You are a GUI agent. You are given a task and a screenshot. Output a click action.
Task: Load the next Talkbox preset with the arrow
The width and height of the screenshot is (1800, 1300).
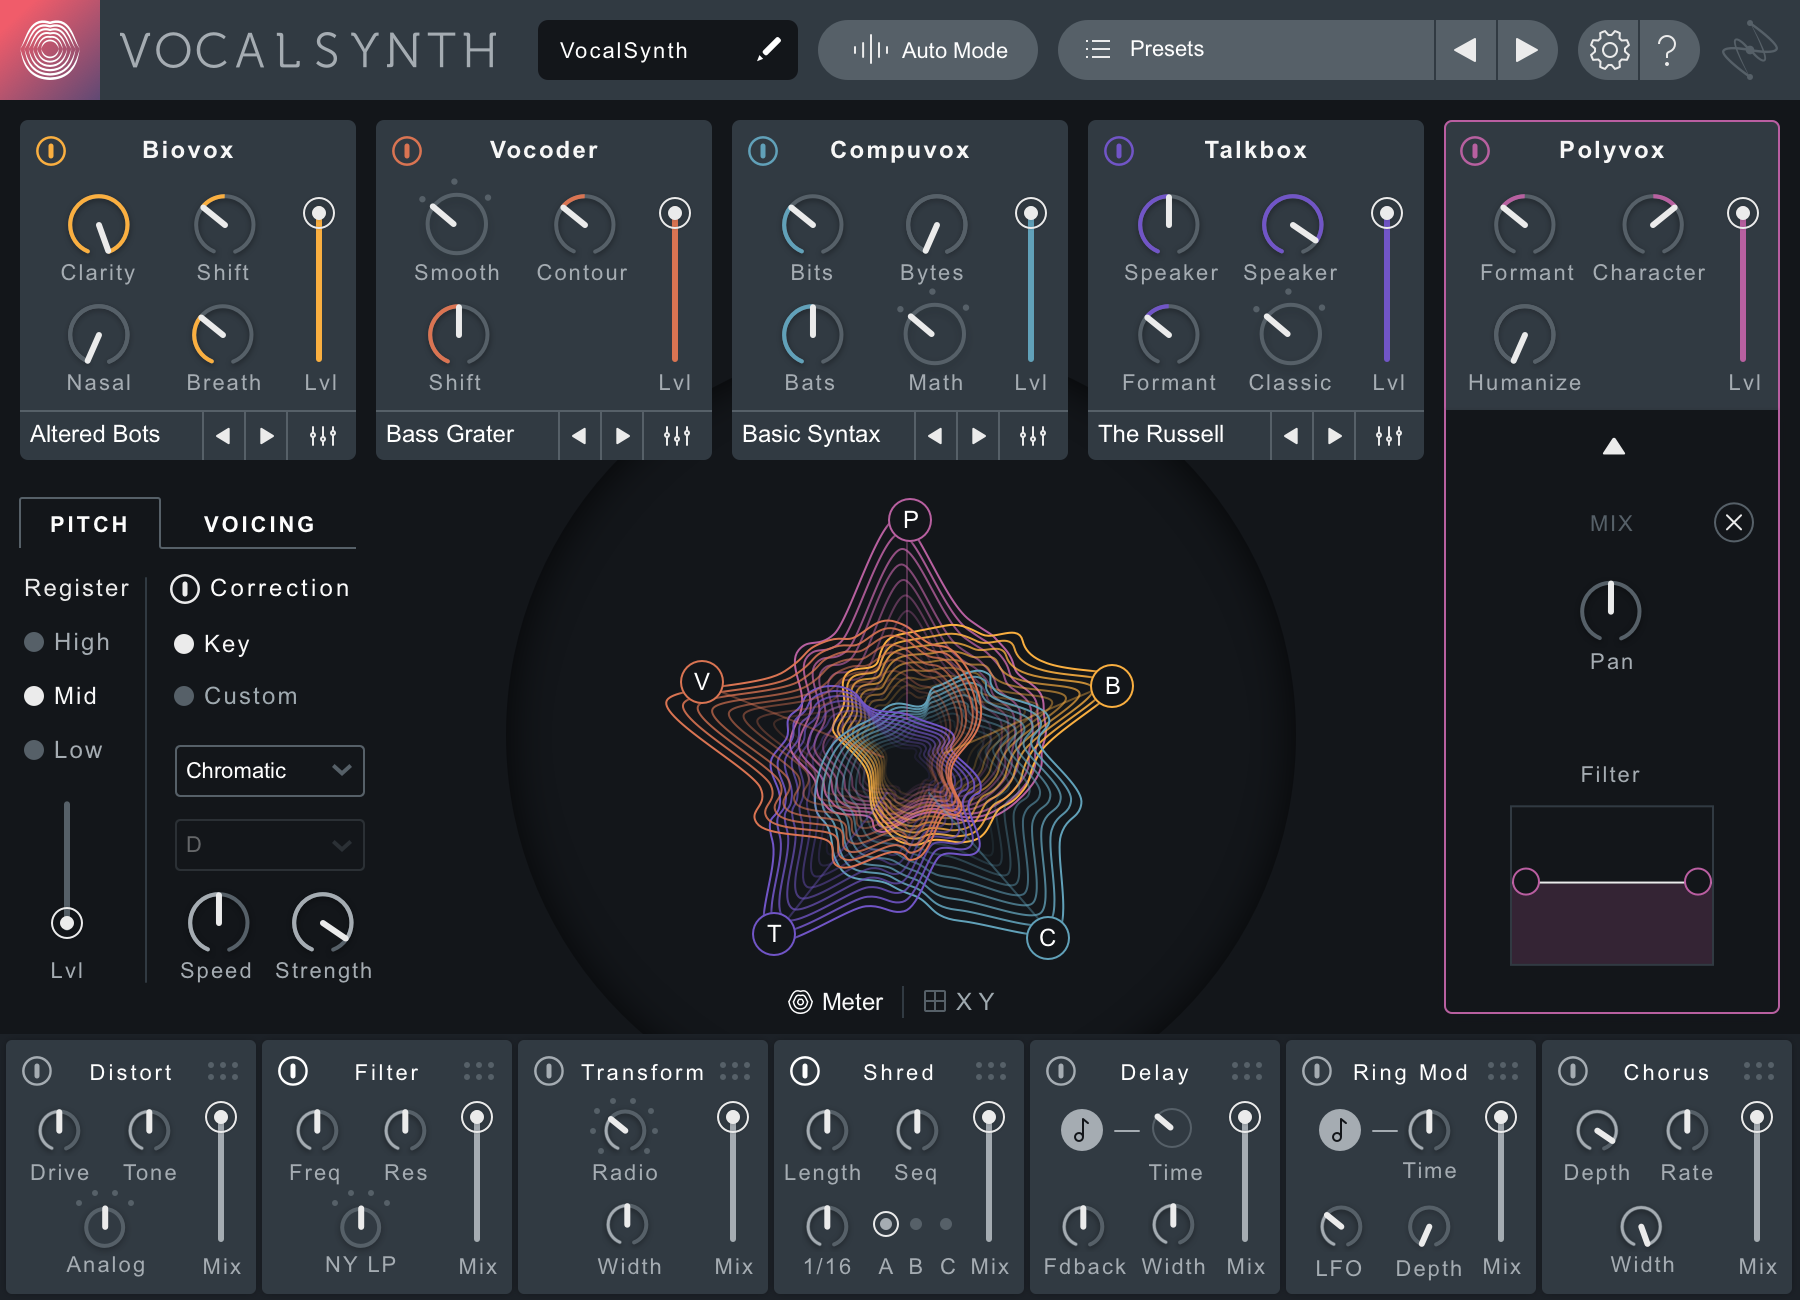[x=1334, y=435]
